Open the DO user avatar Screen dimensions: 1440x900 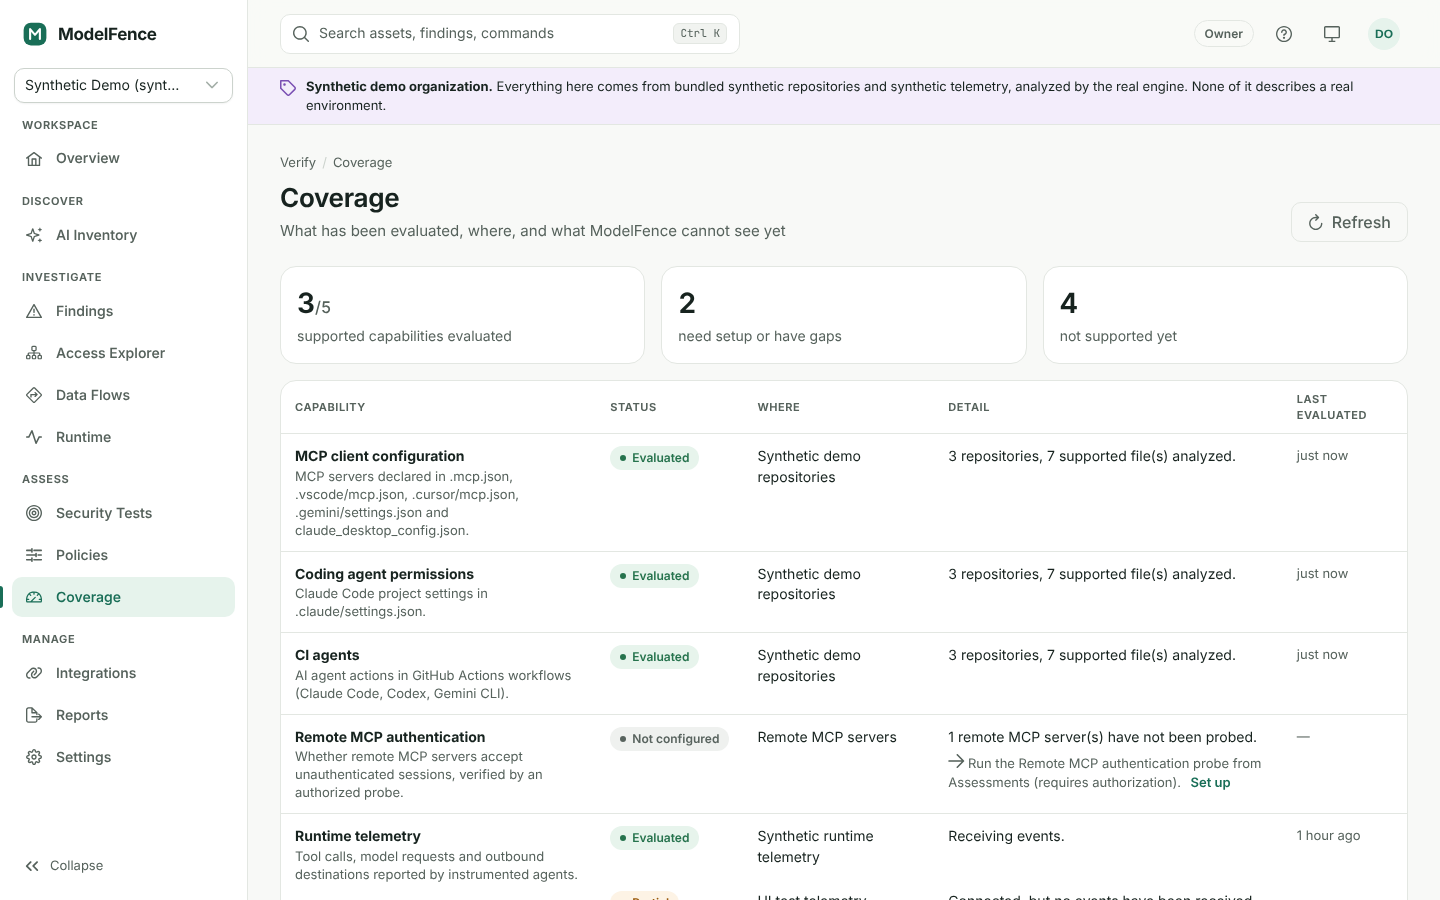[x=1384, y=34]
